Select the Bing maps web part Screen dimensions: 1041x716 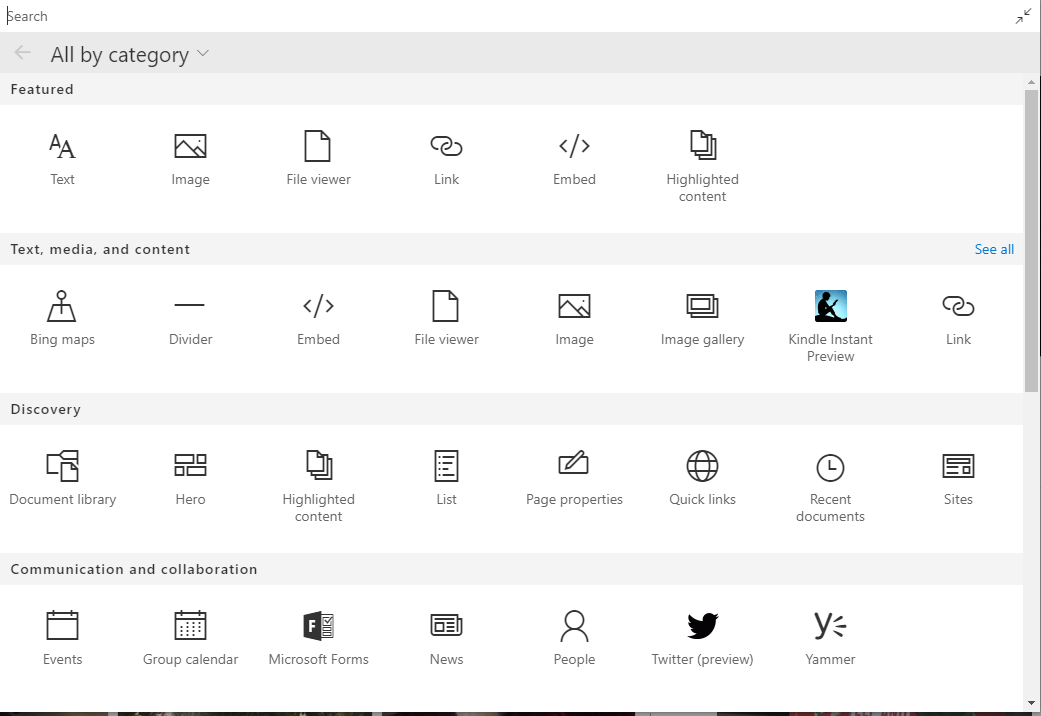point(62,318)
